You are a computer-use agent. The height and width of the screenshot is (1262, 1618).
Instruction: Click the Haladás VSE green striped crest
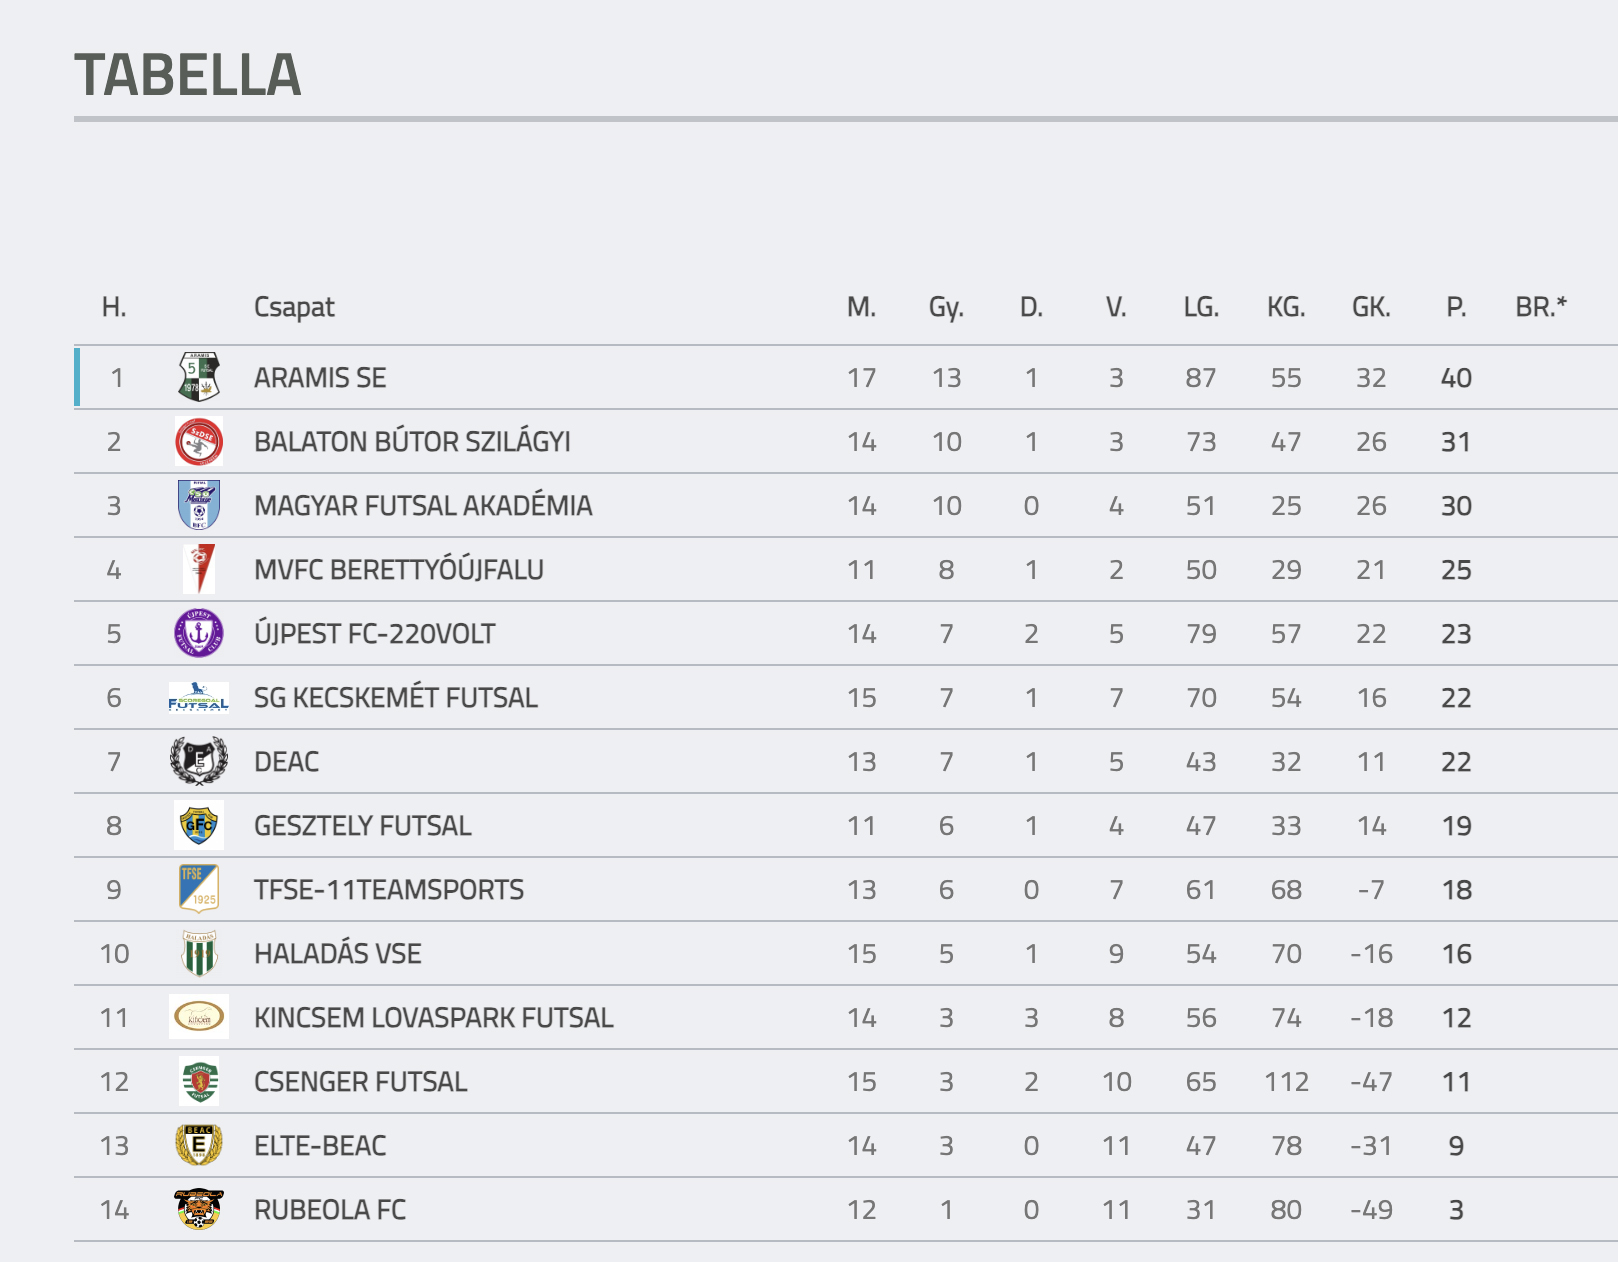pos(198,953)
